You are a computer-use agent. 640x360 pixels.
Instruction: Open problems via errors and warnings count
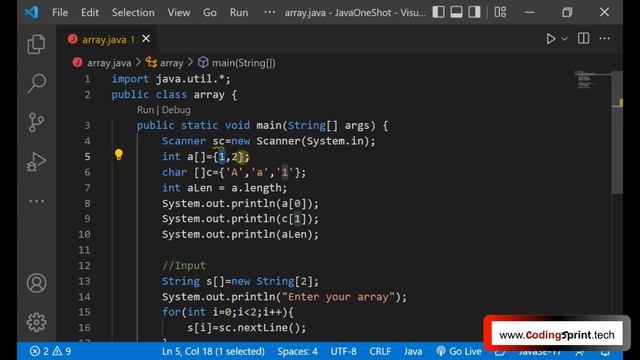tap(51, 351)
